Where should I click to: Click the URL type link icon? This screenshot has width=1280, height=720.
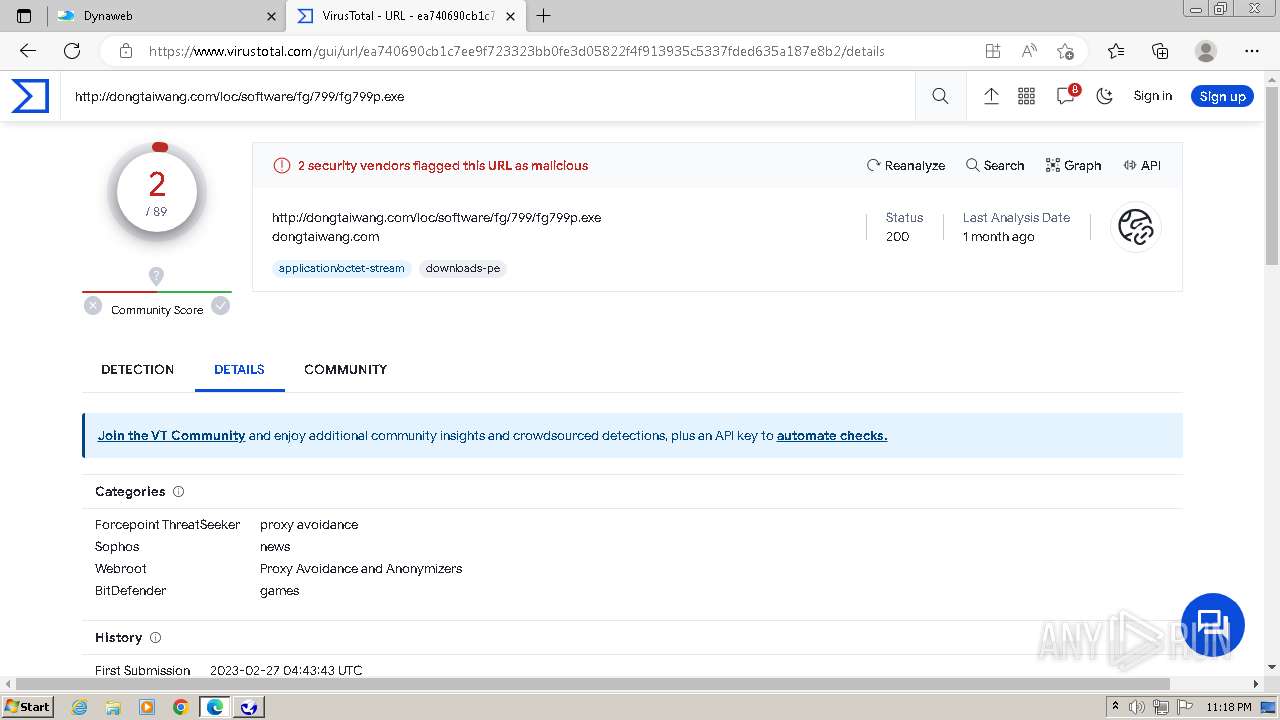pyautogui.click(x=1135, y=227)
